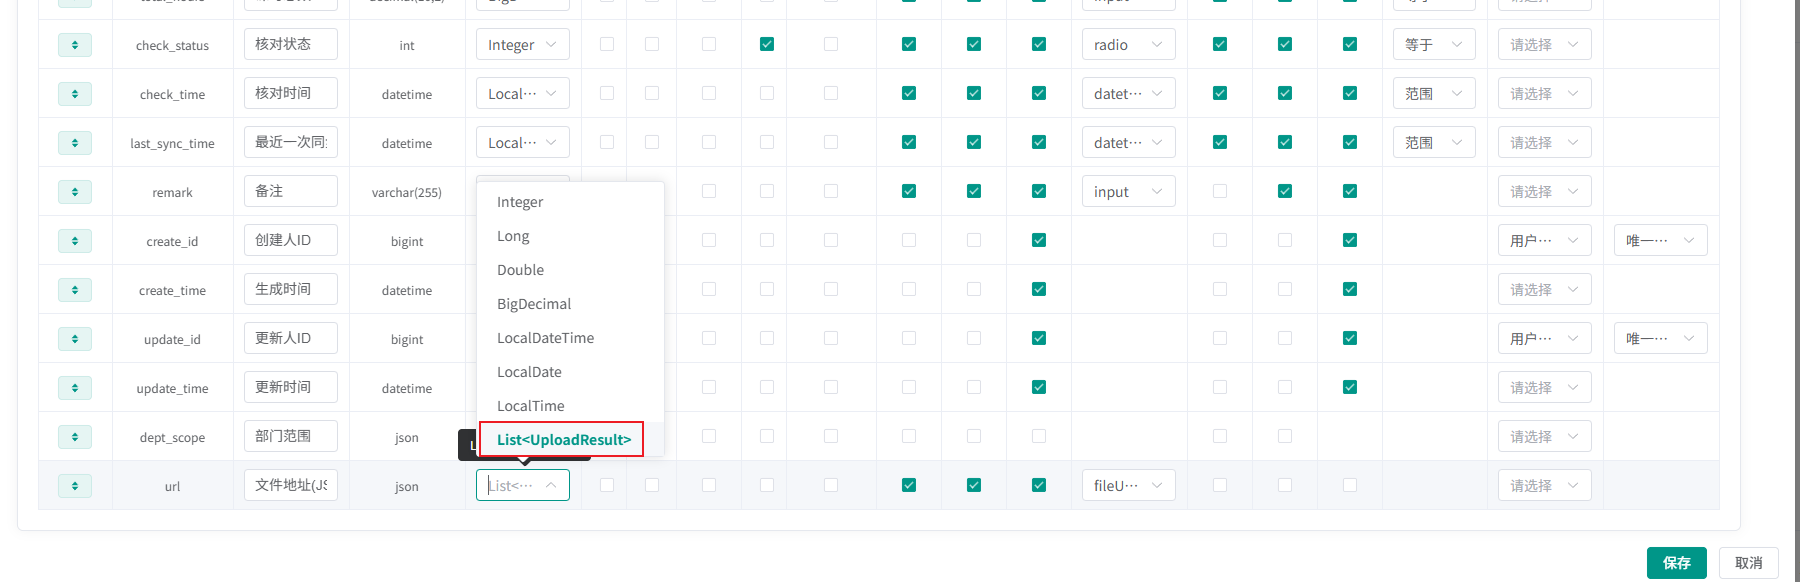Choose the BigDecimal option in the list

click(534, 304)
